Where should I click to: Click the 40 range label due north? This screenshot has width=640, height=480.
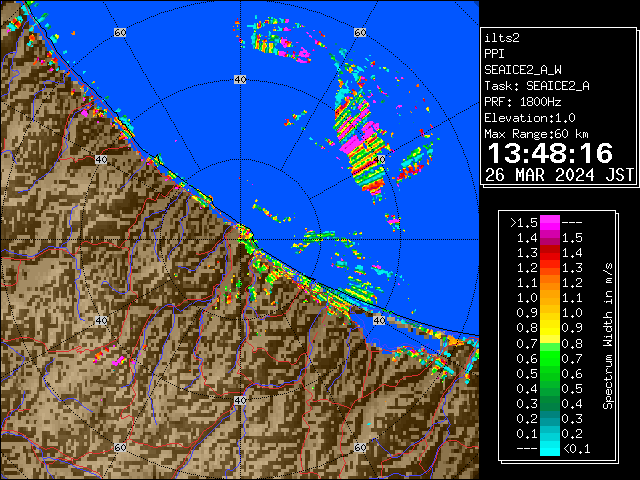point(240,80)
